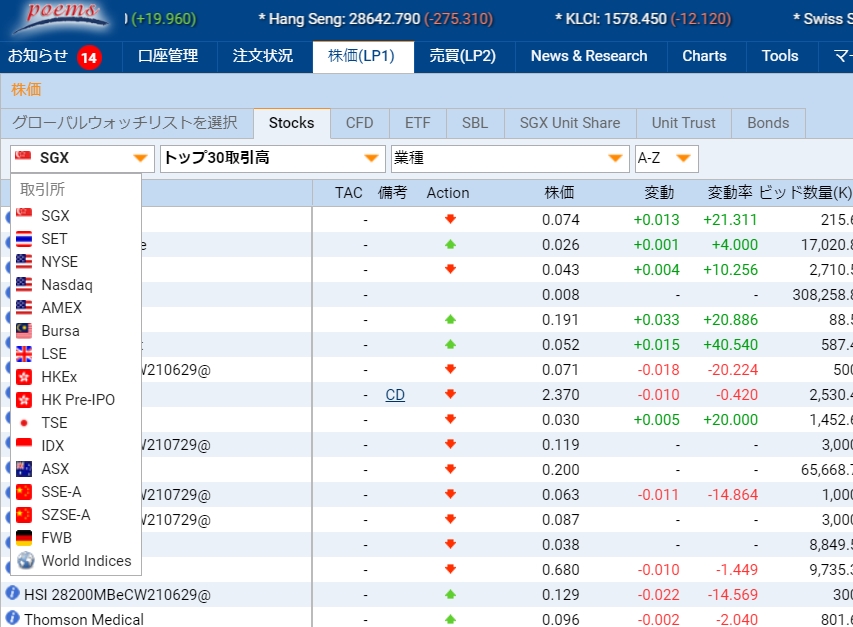Open HSI 28200MBeCW210629@ counter
The width and height of the screenshot is (853, 627).
pos(118,595)
